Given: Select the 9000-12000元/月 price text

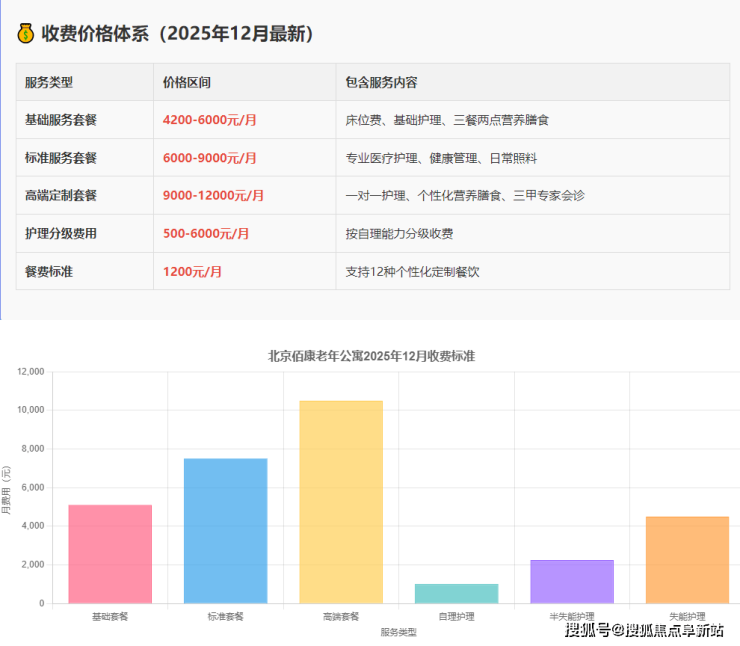Looking at the screenshot, I should pos(213,196).
